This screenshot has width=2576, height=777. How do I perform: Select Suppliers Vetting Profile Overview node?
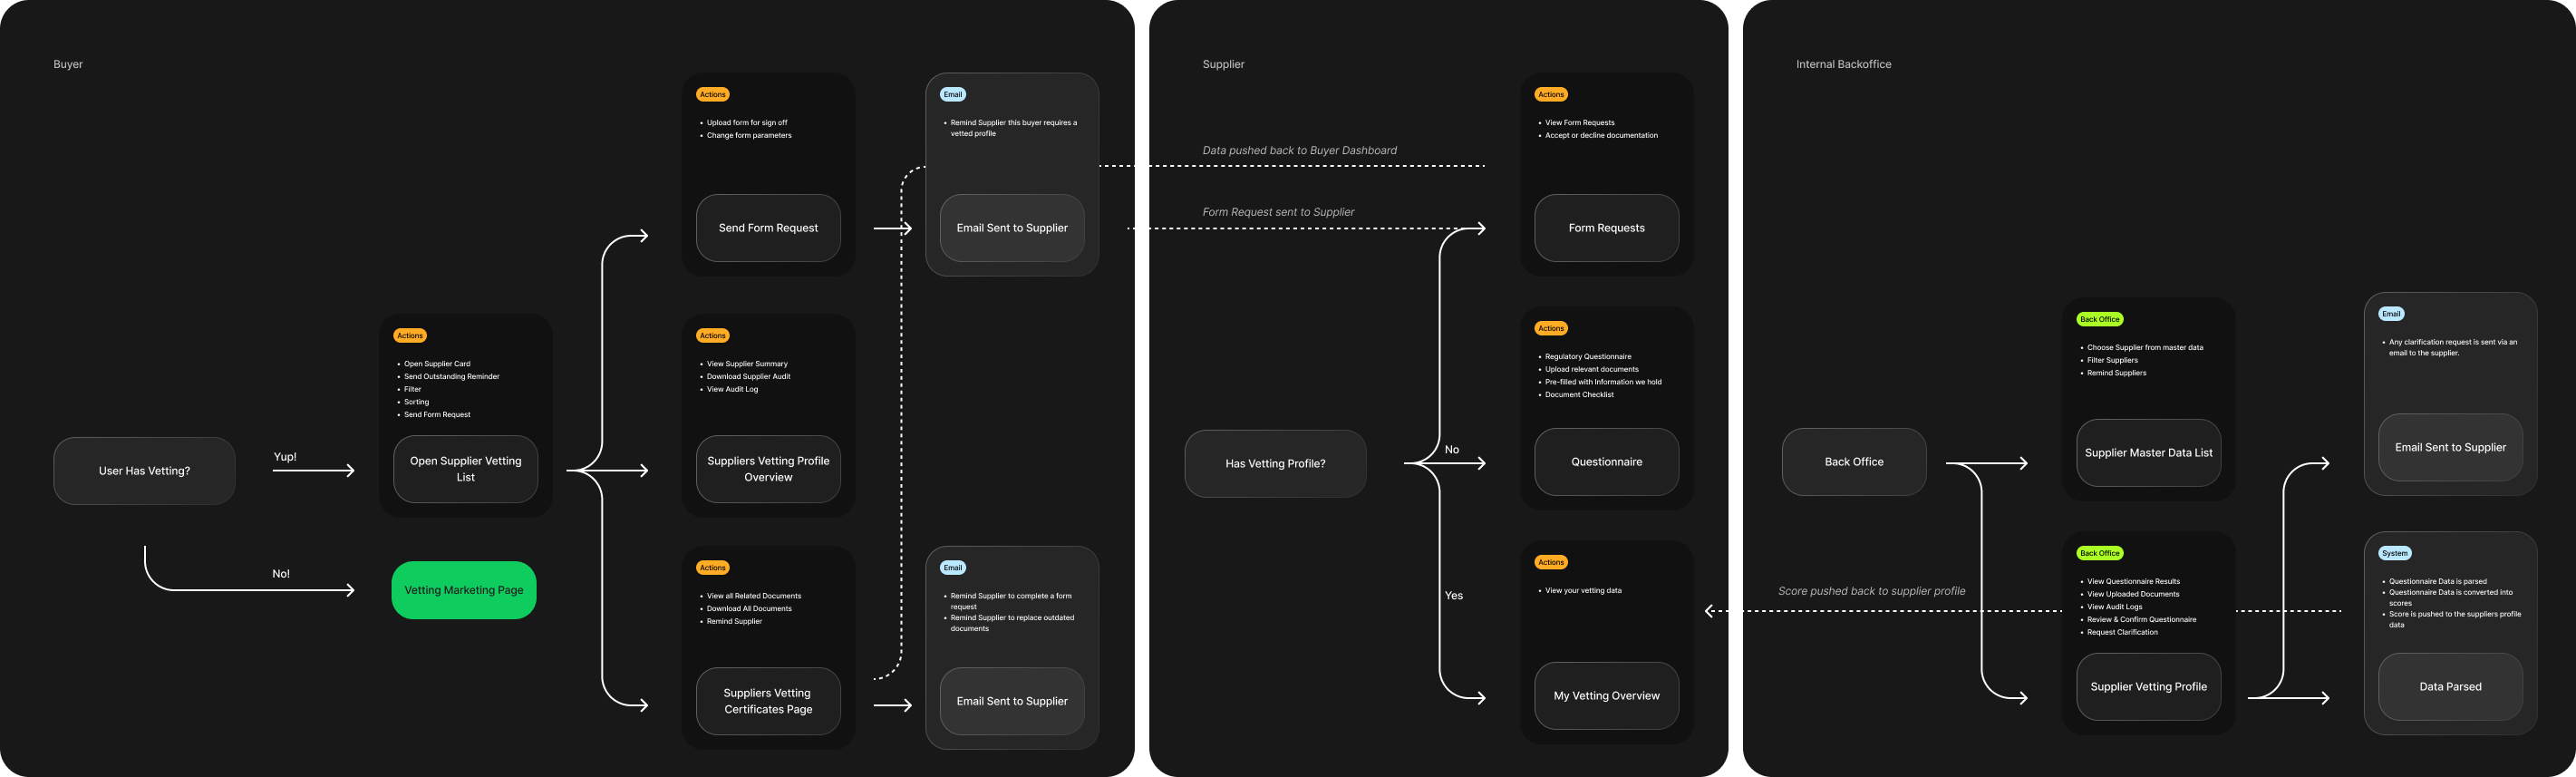pyautogui.click(x=767, y=469)
